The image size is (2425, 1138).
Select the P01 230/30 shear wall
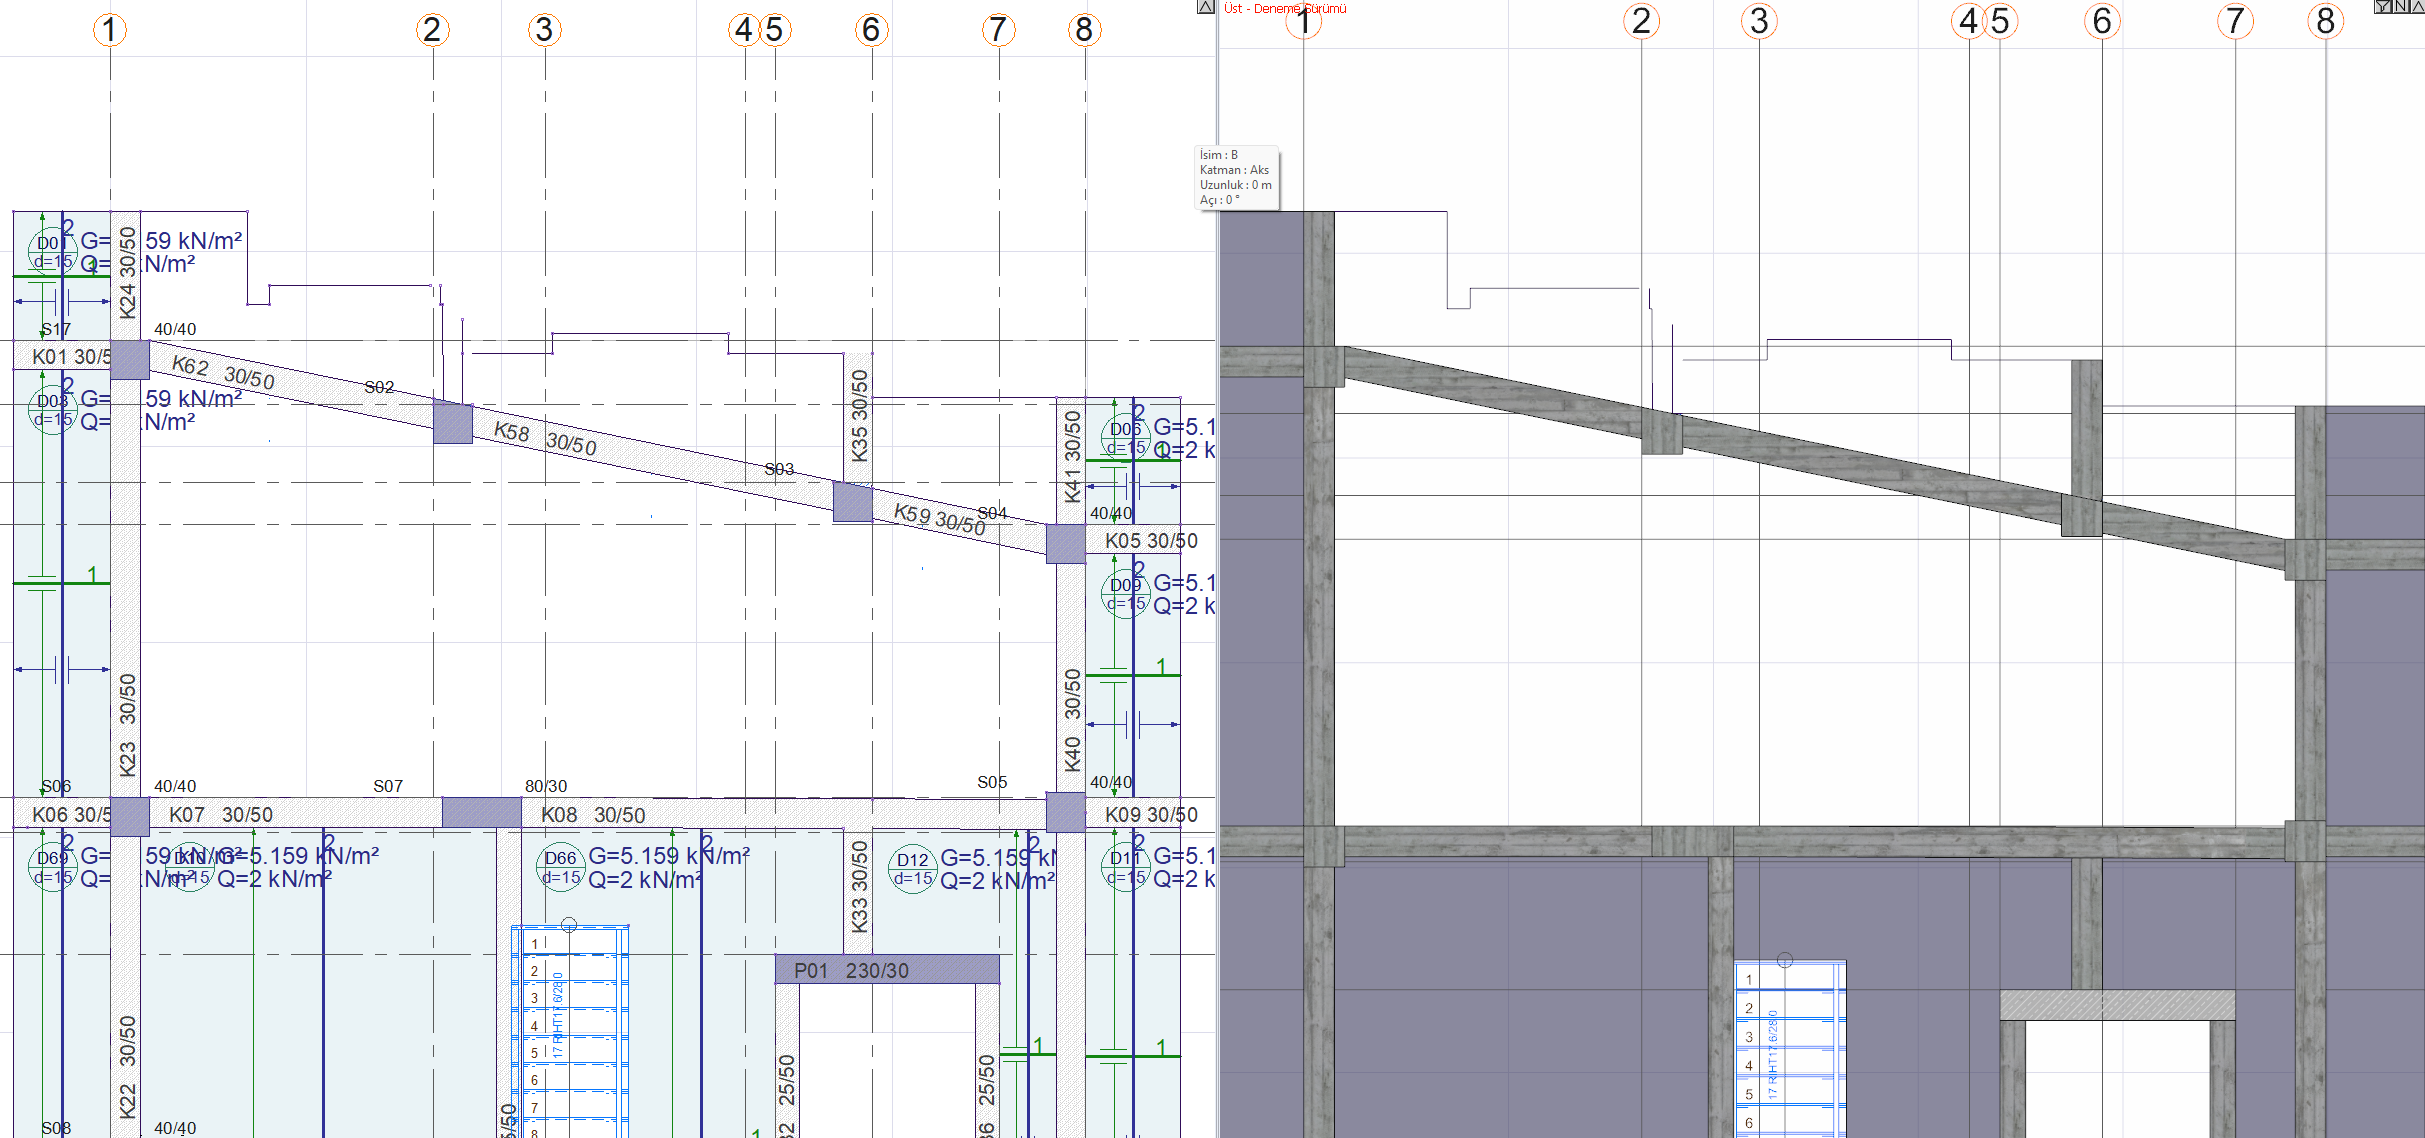tap(886, 969)
